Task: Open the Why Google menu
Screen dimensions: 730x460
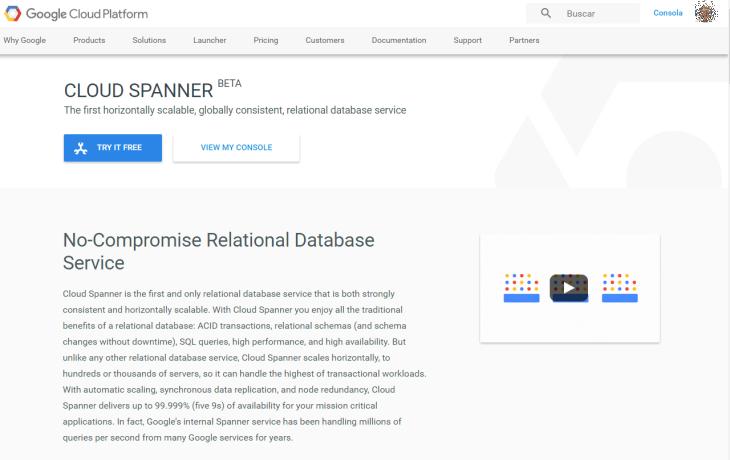Action: click(x=25, y=40)
